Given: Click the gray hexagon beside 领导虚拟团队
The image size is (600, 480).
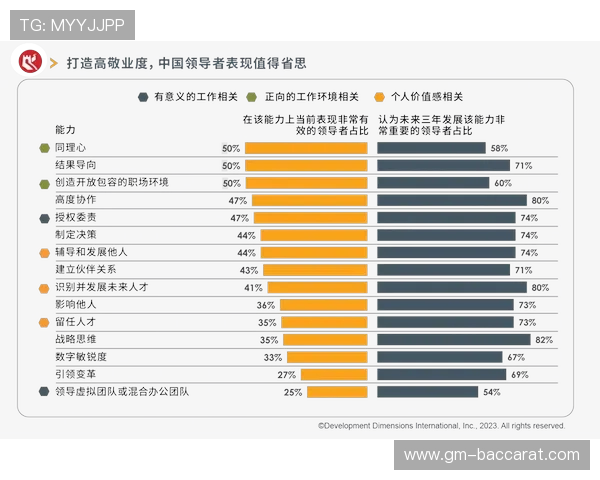Looking at the screenshot, I should 44,391.
